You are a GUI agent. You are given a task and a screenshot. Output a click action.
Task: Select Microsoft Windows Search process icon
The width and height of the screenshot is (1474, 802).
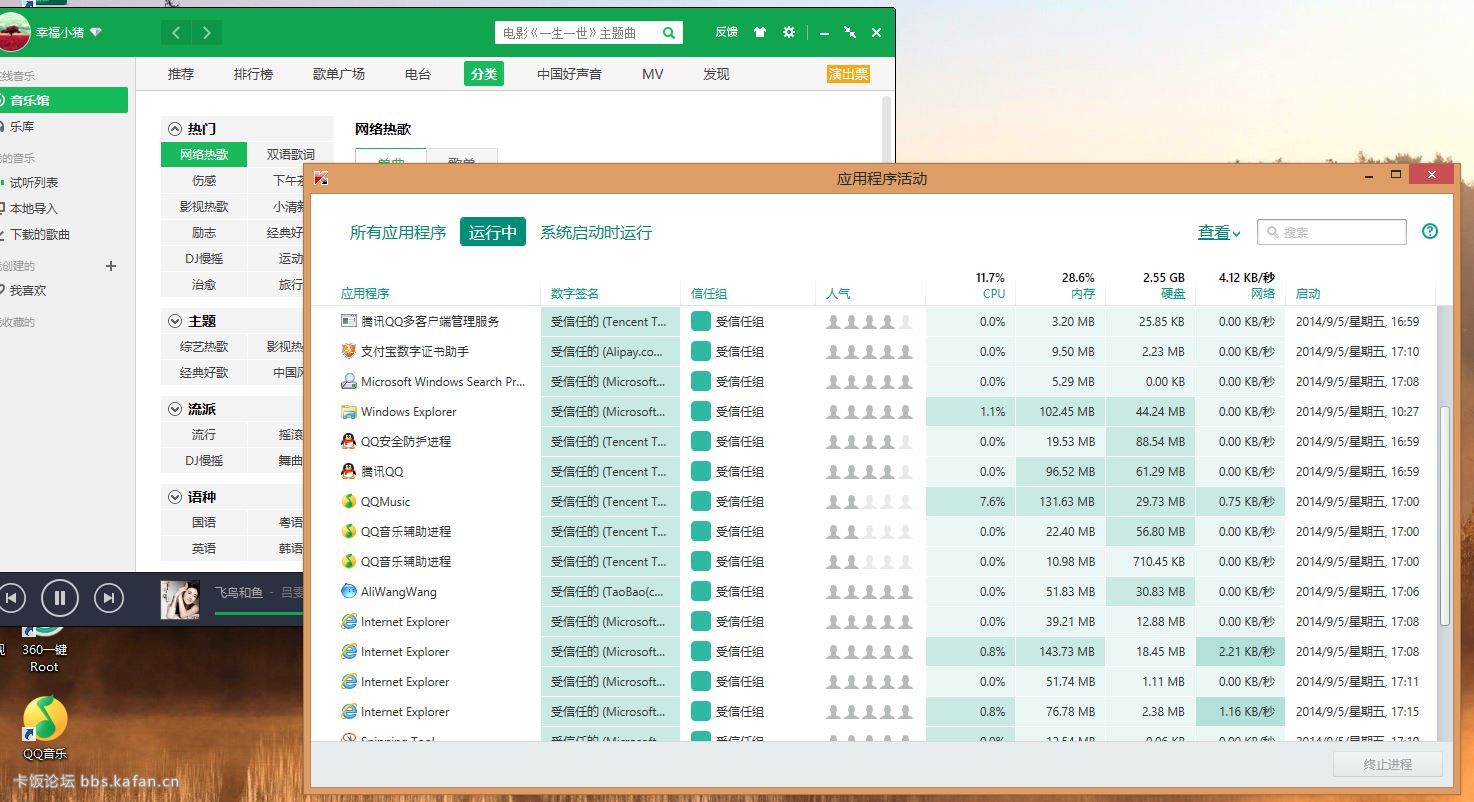click(x=349, y=381)
